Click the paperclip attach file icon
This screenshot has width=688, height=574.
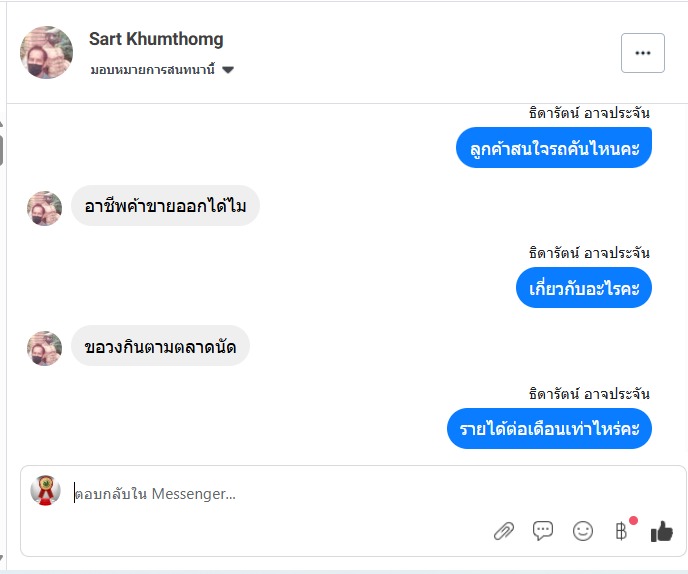[x=504, y=531]
